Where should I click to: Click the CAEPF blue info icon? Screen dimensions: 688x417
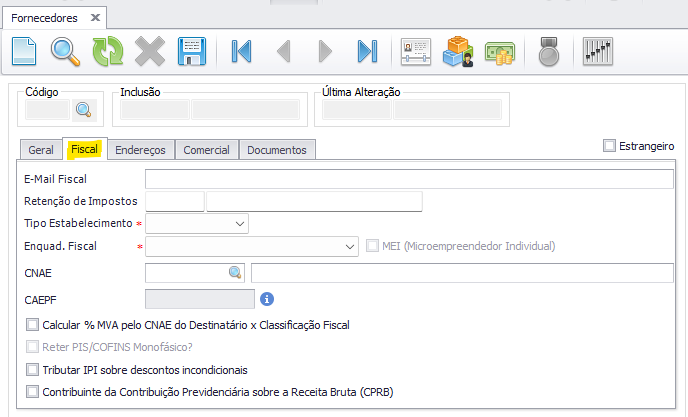point(267,298)
